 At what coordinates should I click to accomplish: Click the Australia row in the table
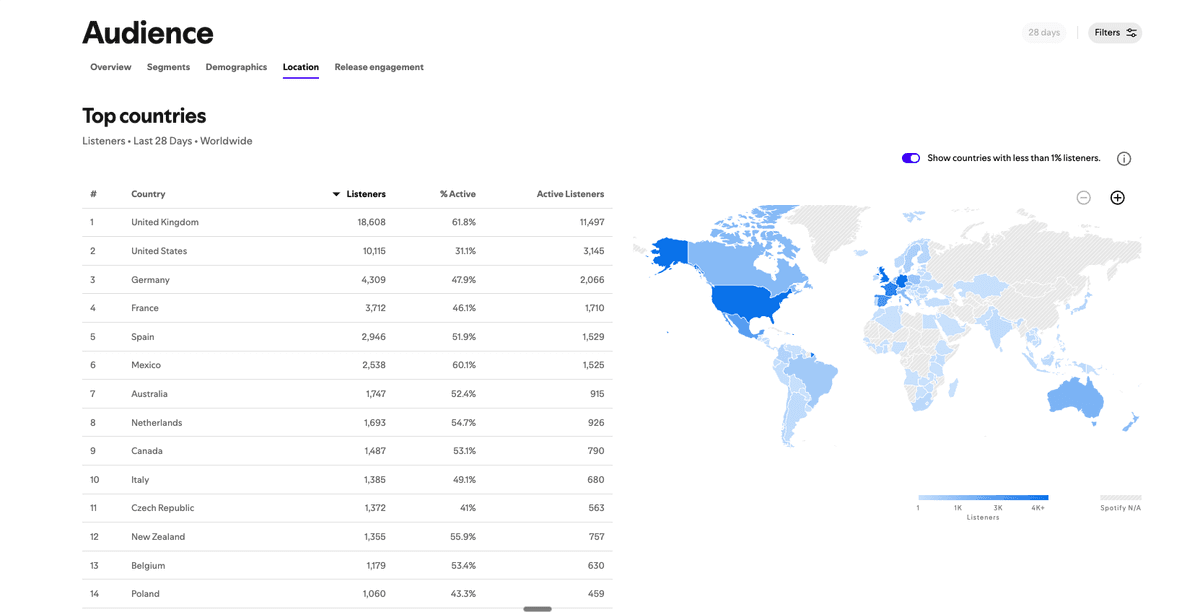pyautogui.click(x=347, y=394)
